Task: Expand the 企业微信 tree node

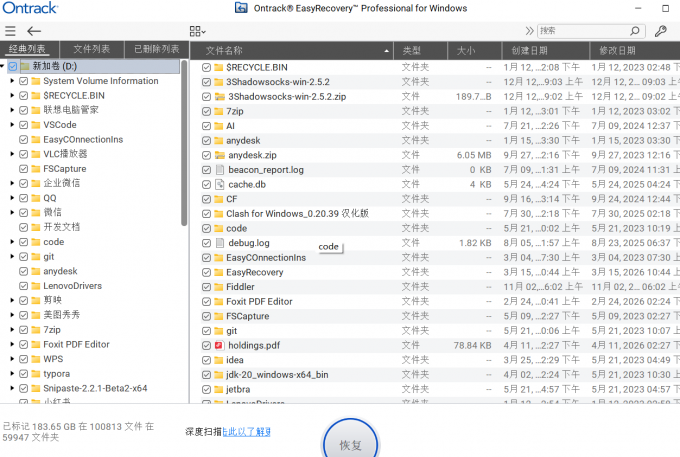Action: click(x=12, y=183)
